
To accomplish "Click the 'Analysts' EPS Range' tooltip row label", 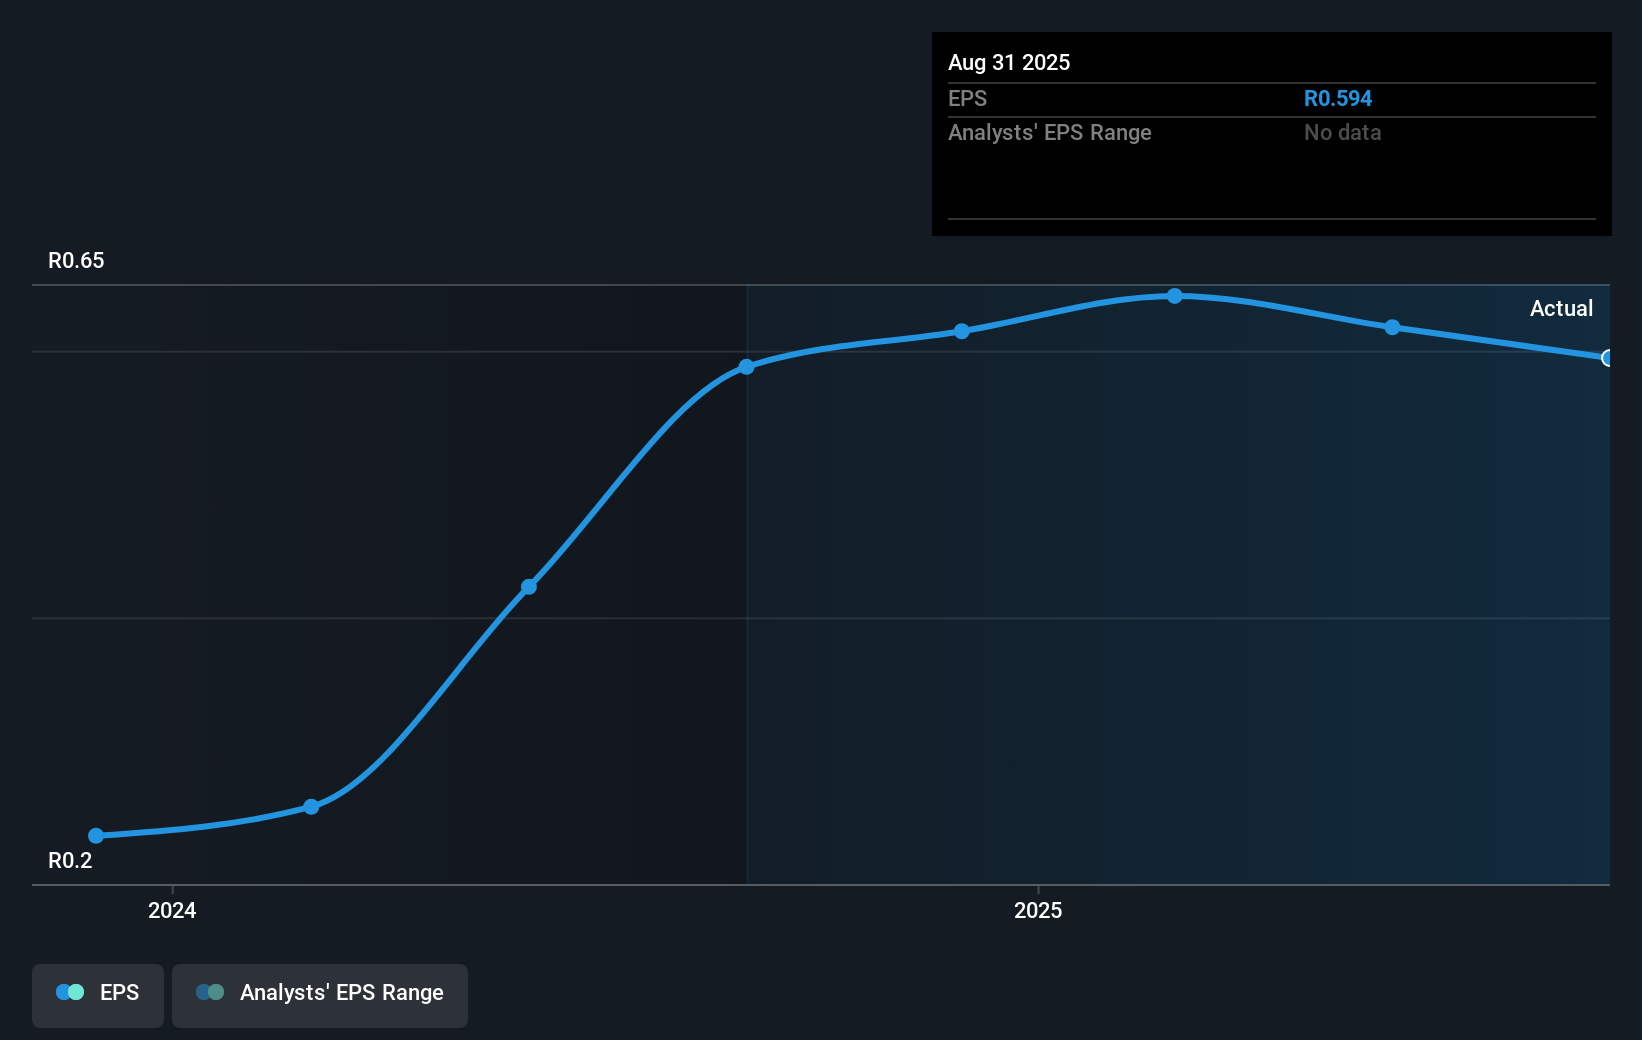I will 1050,132.
